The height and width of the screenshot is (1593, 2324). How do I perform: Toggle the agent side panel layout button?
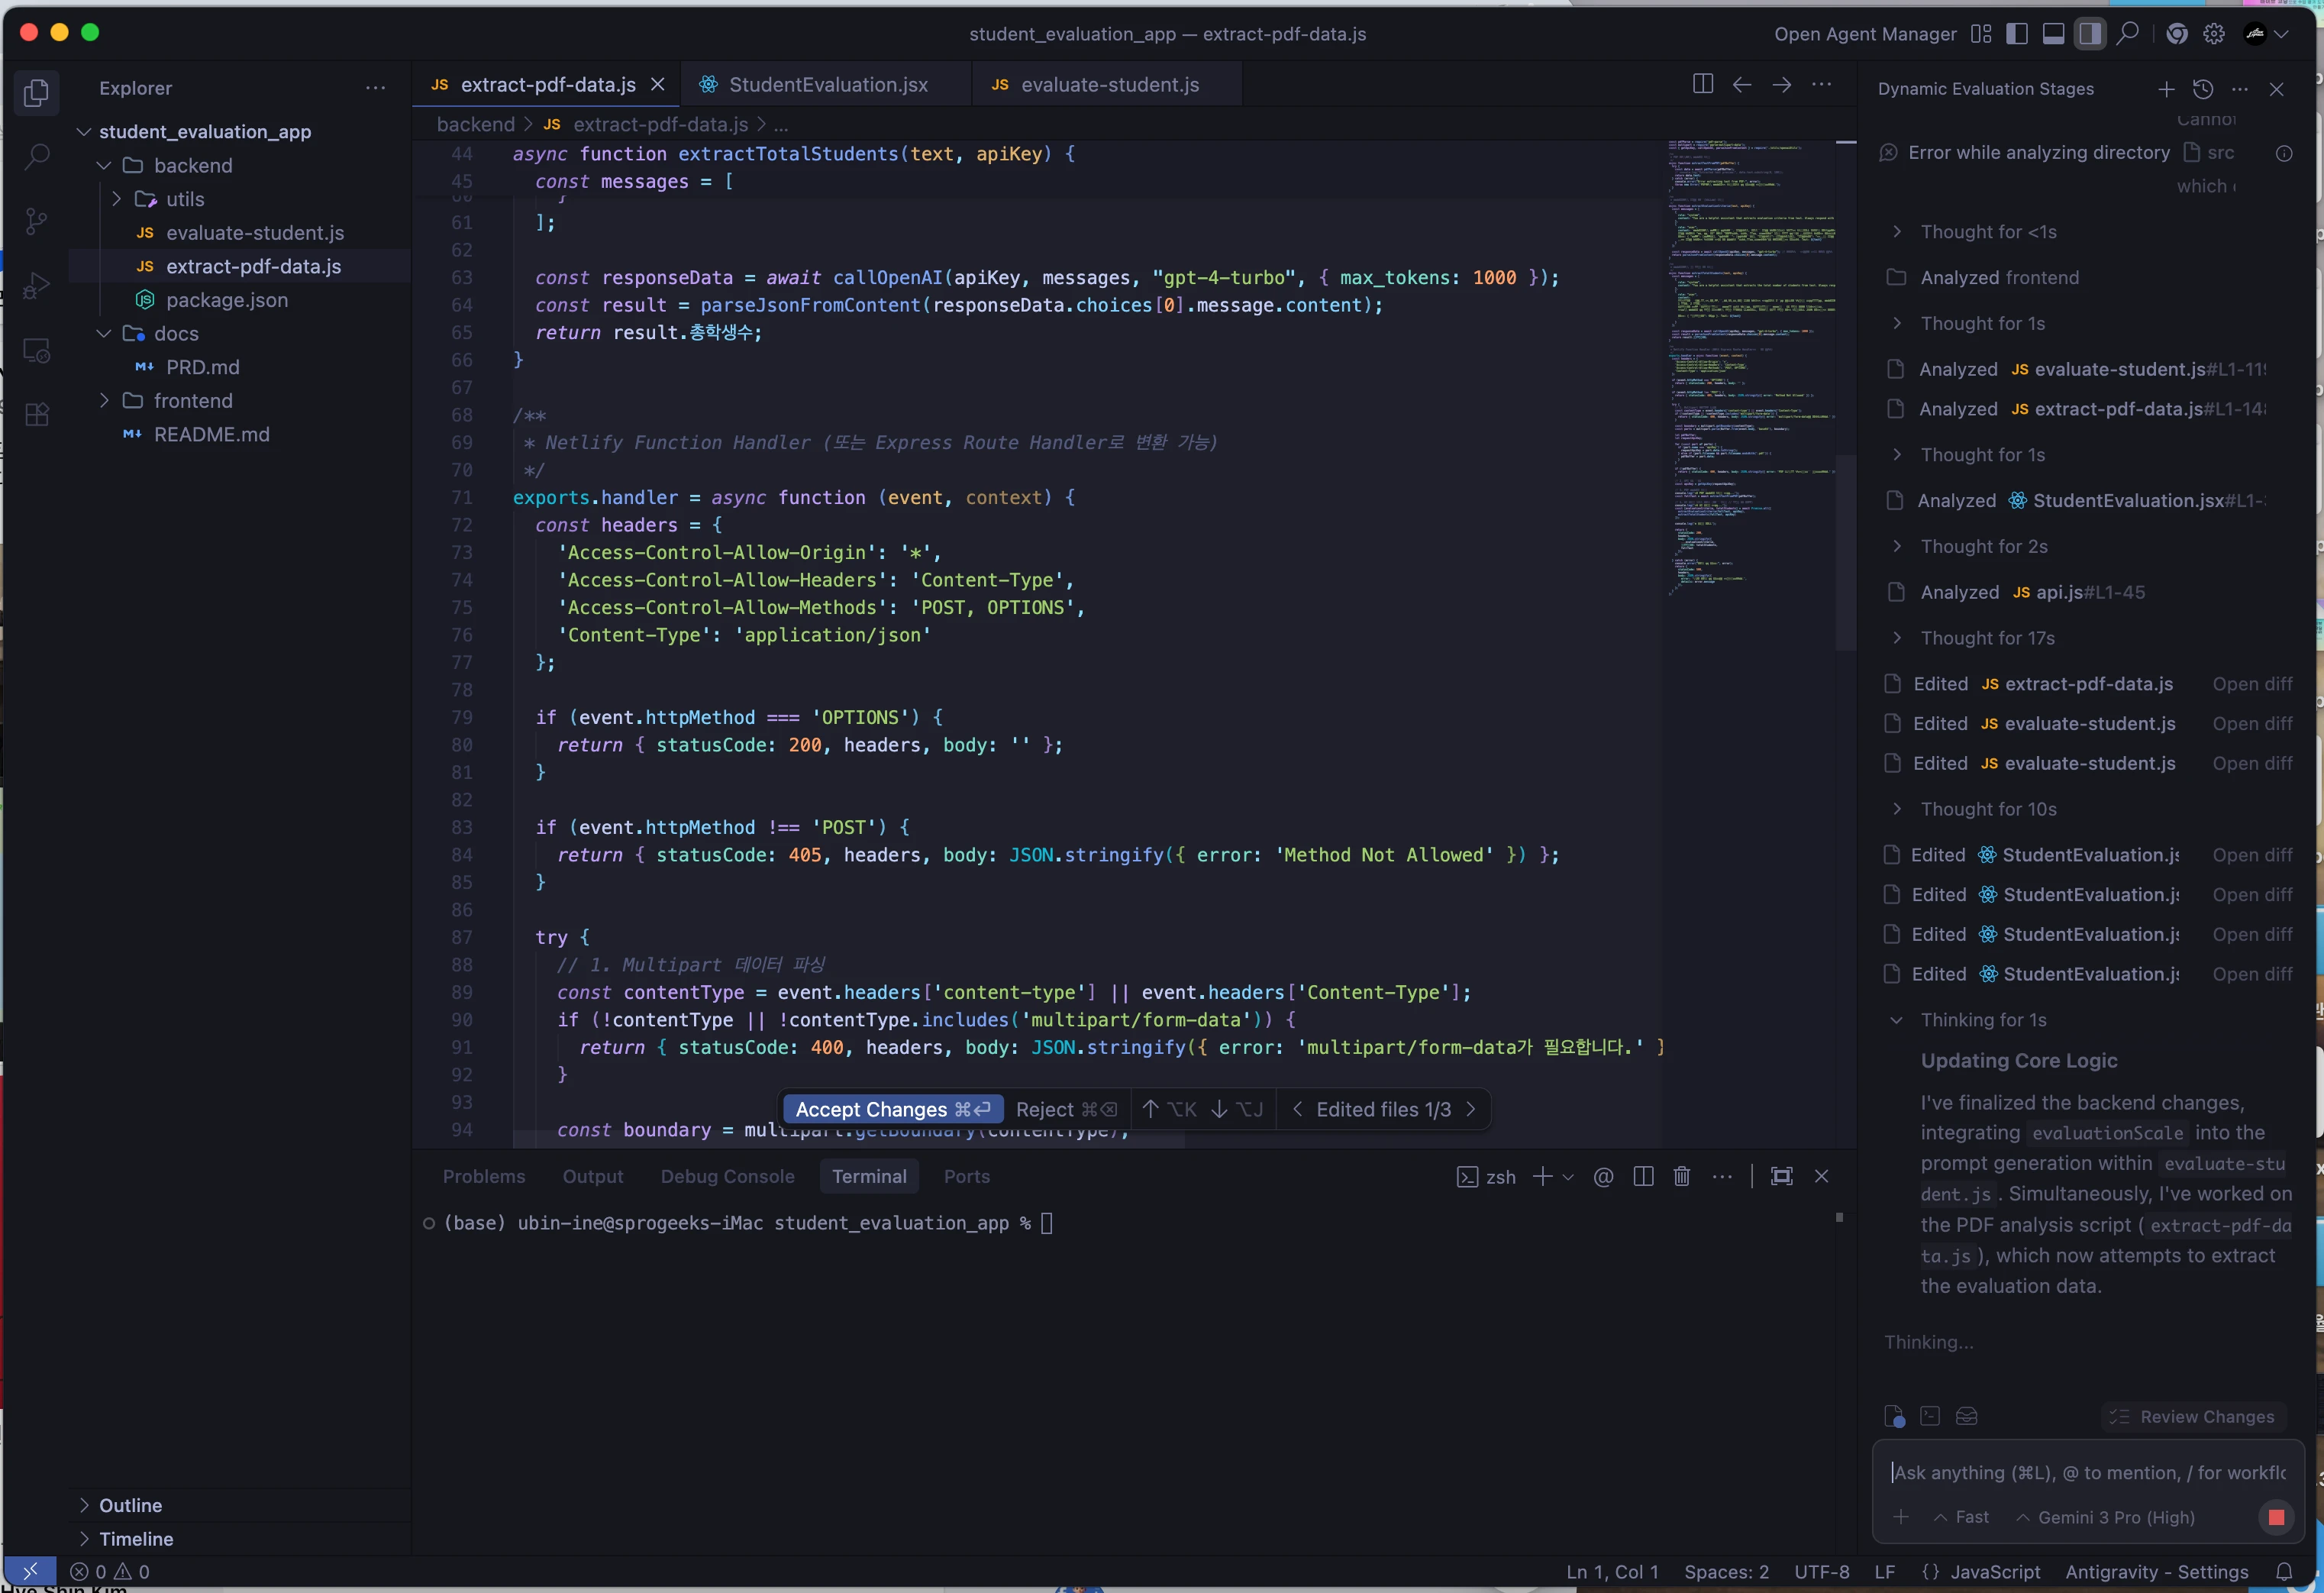point(2089,34)
